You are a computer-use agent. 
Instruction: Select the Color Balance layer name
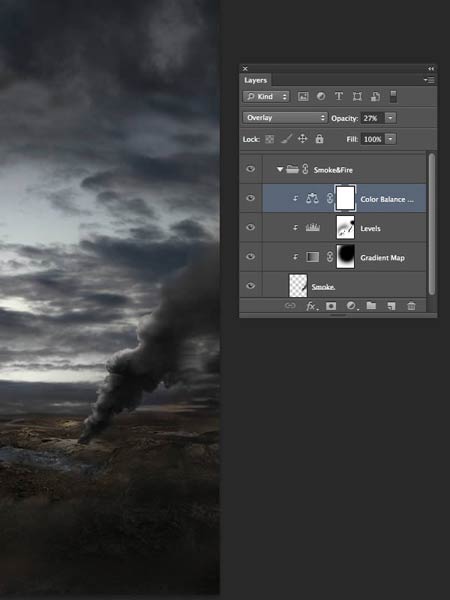(x=387, y=199)
